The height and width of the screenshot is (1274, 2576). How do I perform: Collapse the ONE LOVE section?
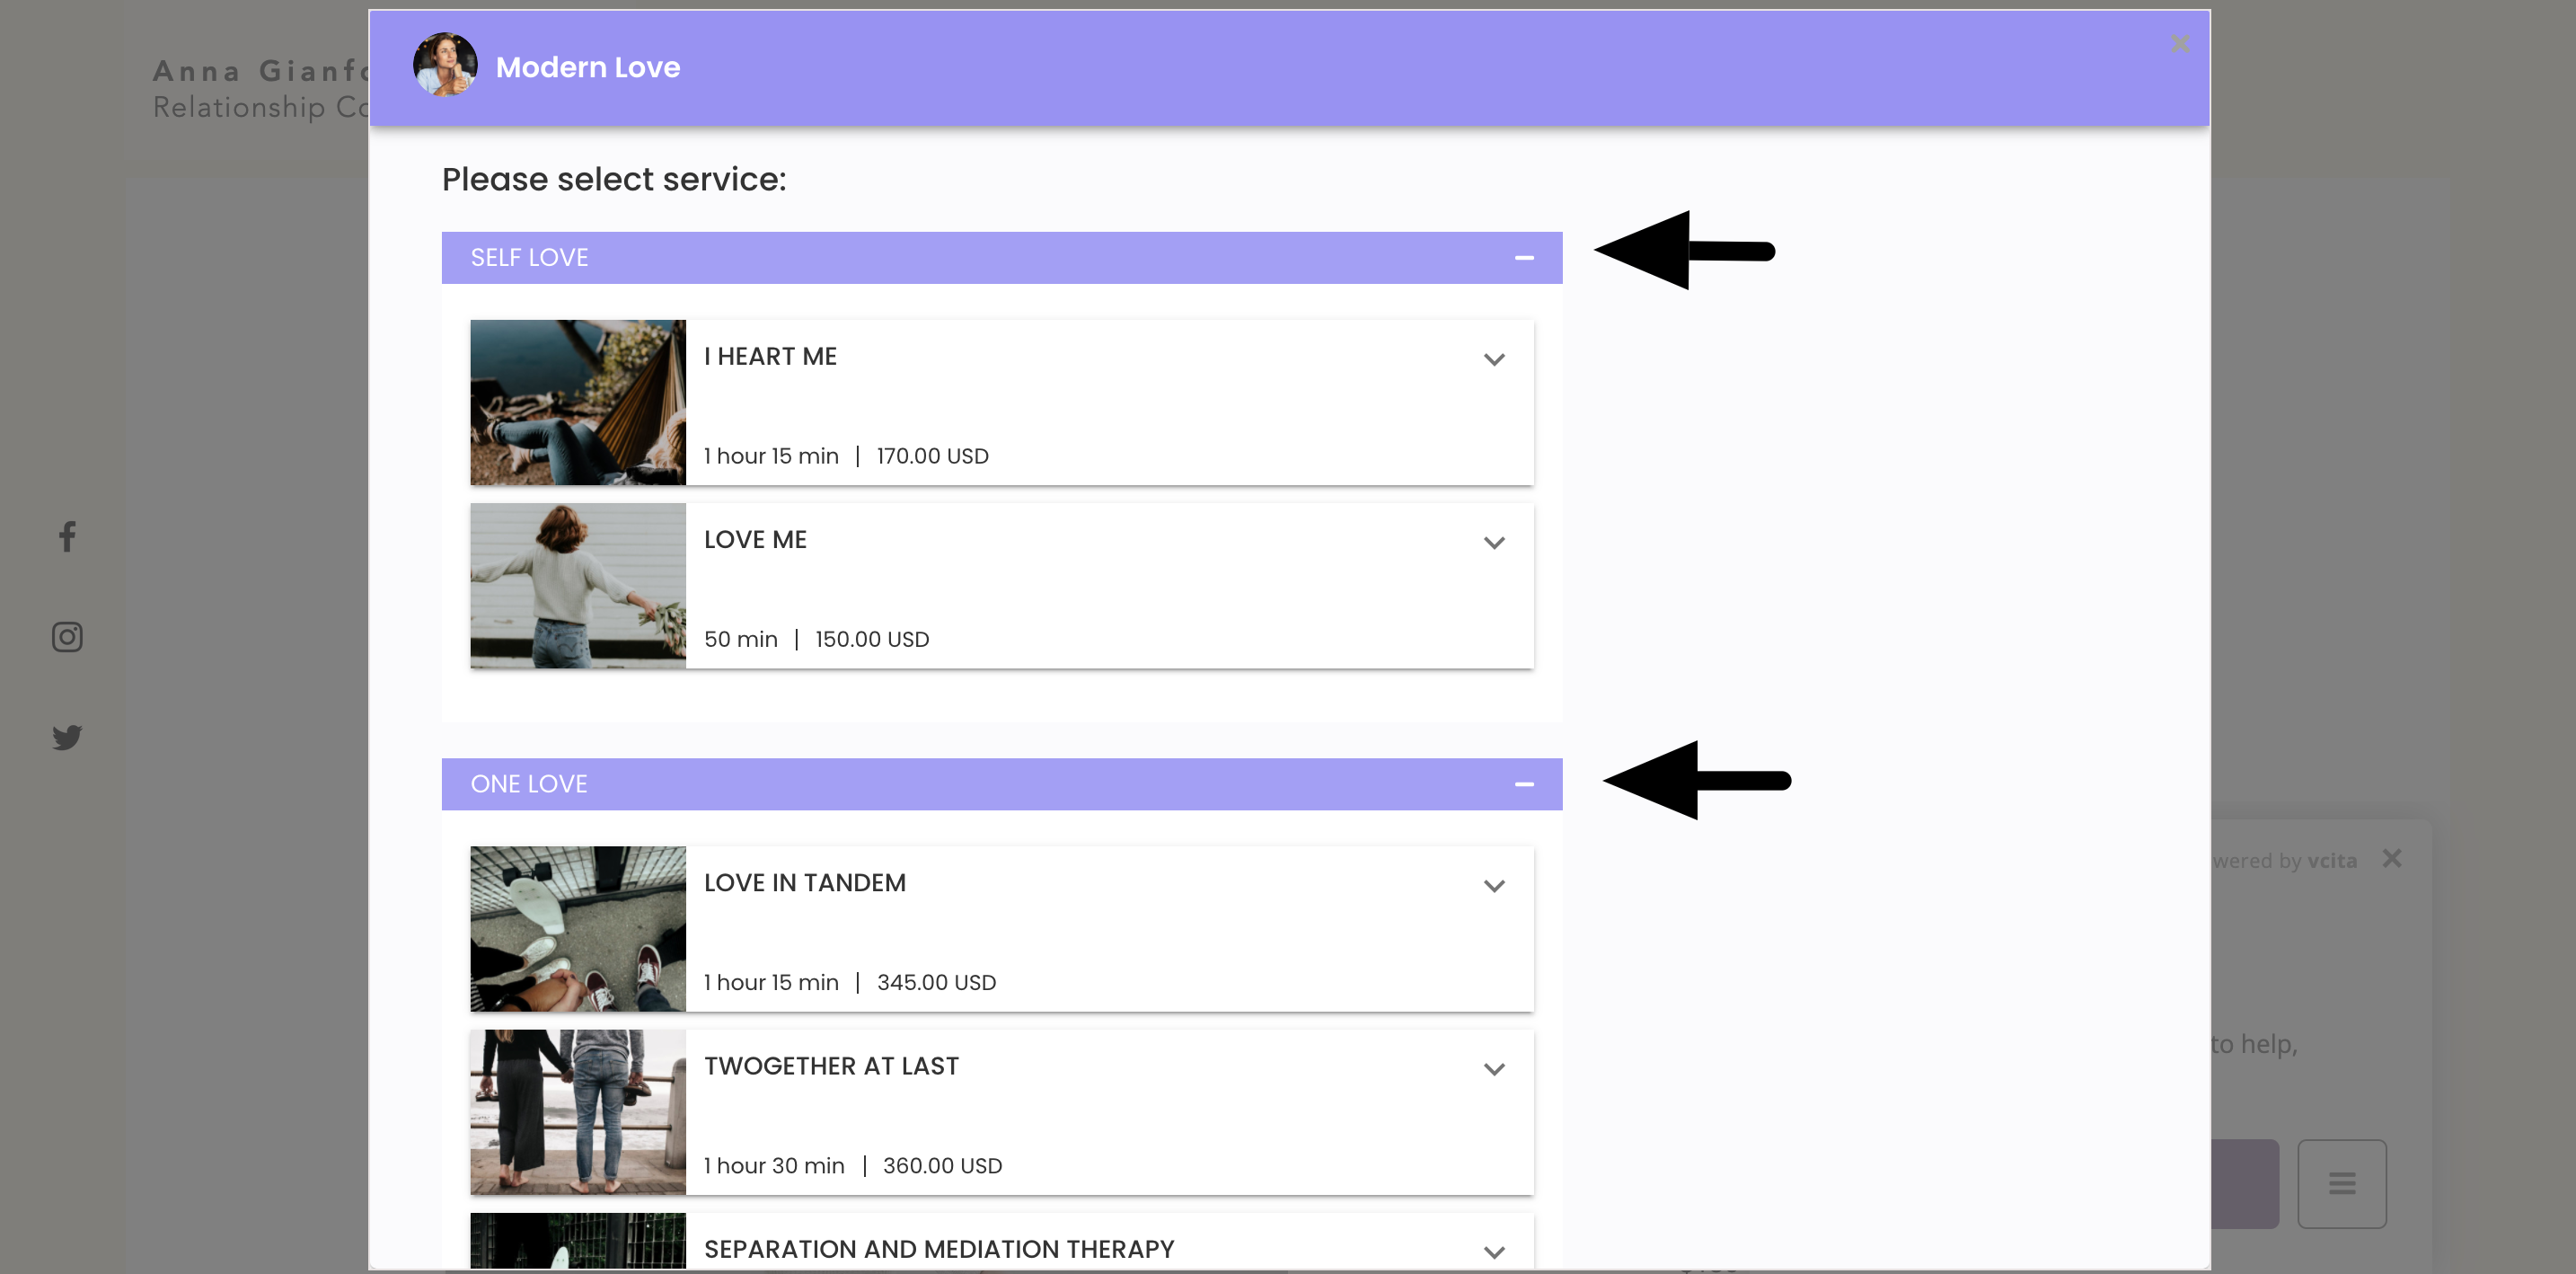(x=1524, y=784)
